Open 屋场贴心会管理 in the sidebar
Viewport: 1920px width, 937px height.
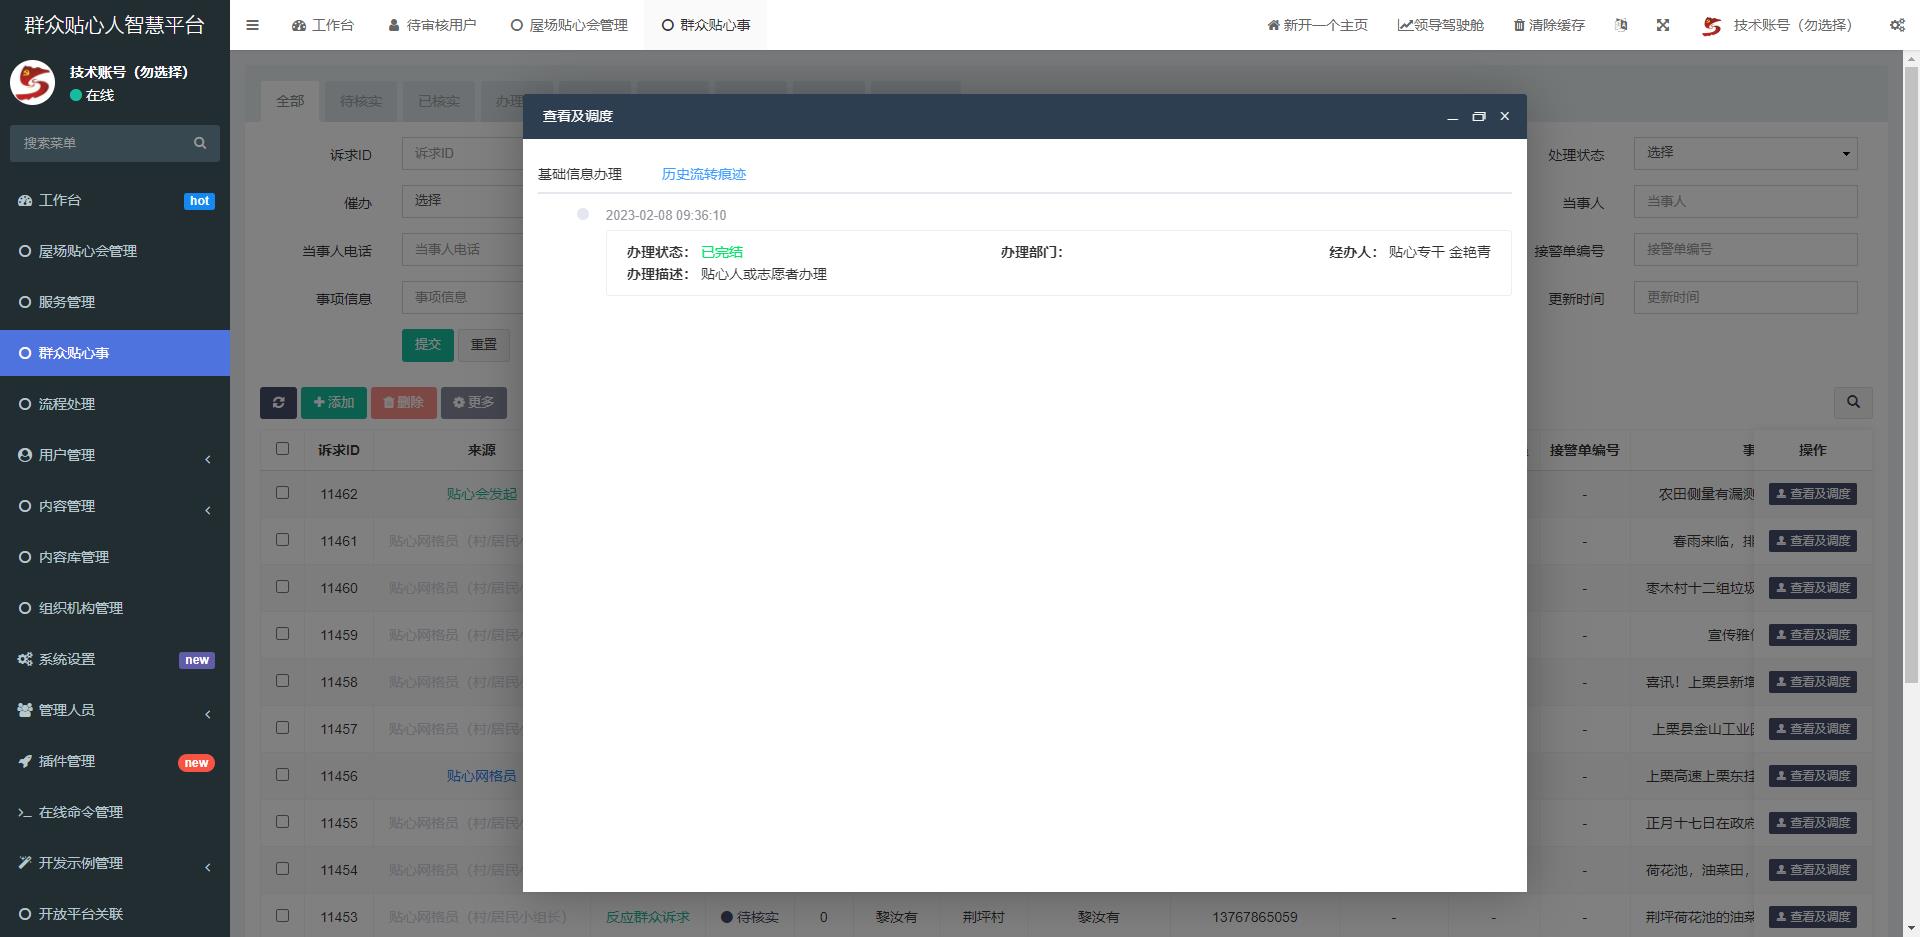[115, 251]
